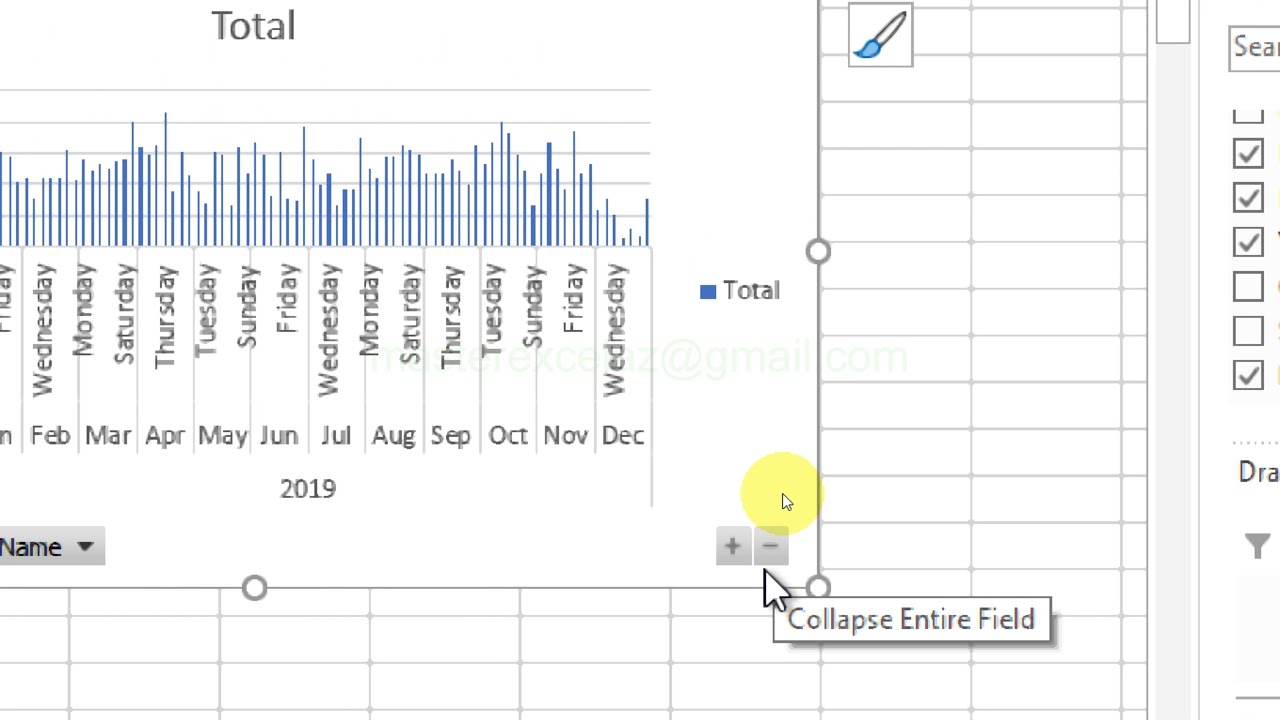
Task: Click the blue Total legend marker
Action: click(x=708, y=291)
